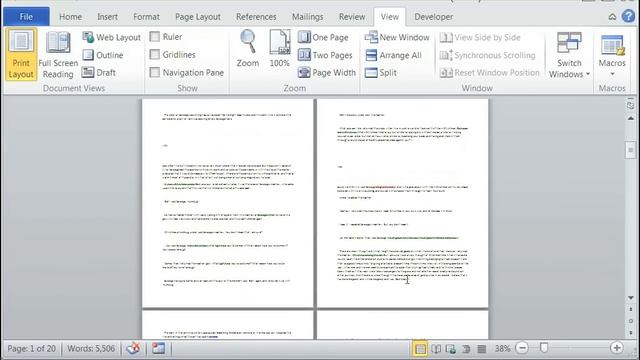This screenshot has width=640, height=360.
Task: Open the File tab
Action: (26, 17)
